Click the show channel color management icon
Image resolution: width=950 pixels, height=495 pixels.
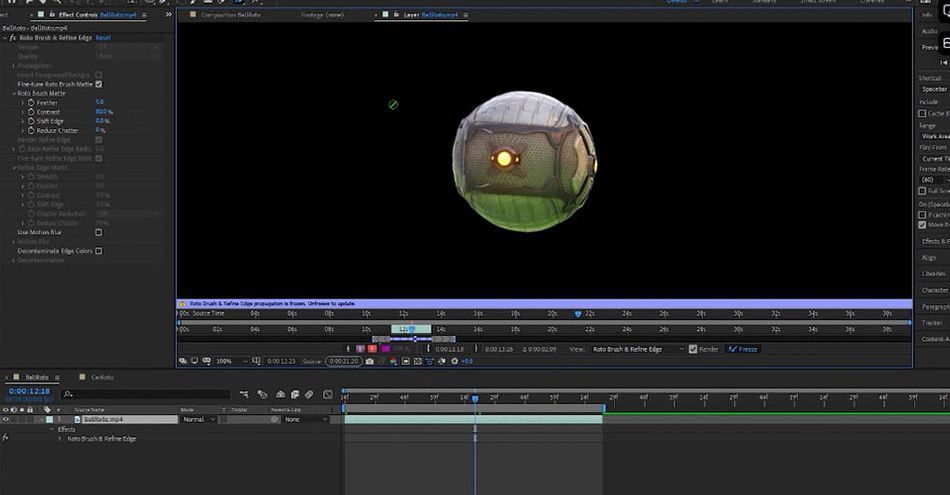click(x=393, y=361)
